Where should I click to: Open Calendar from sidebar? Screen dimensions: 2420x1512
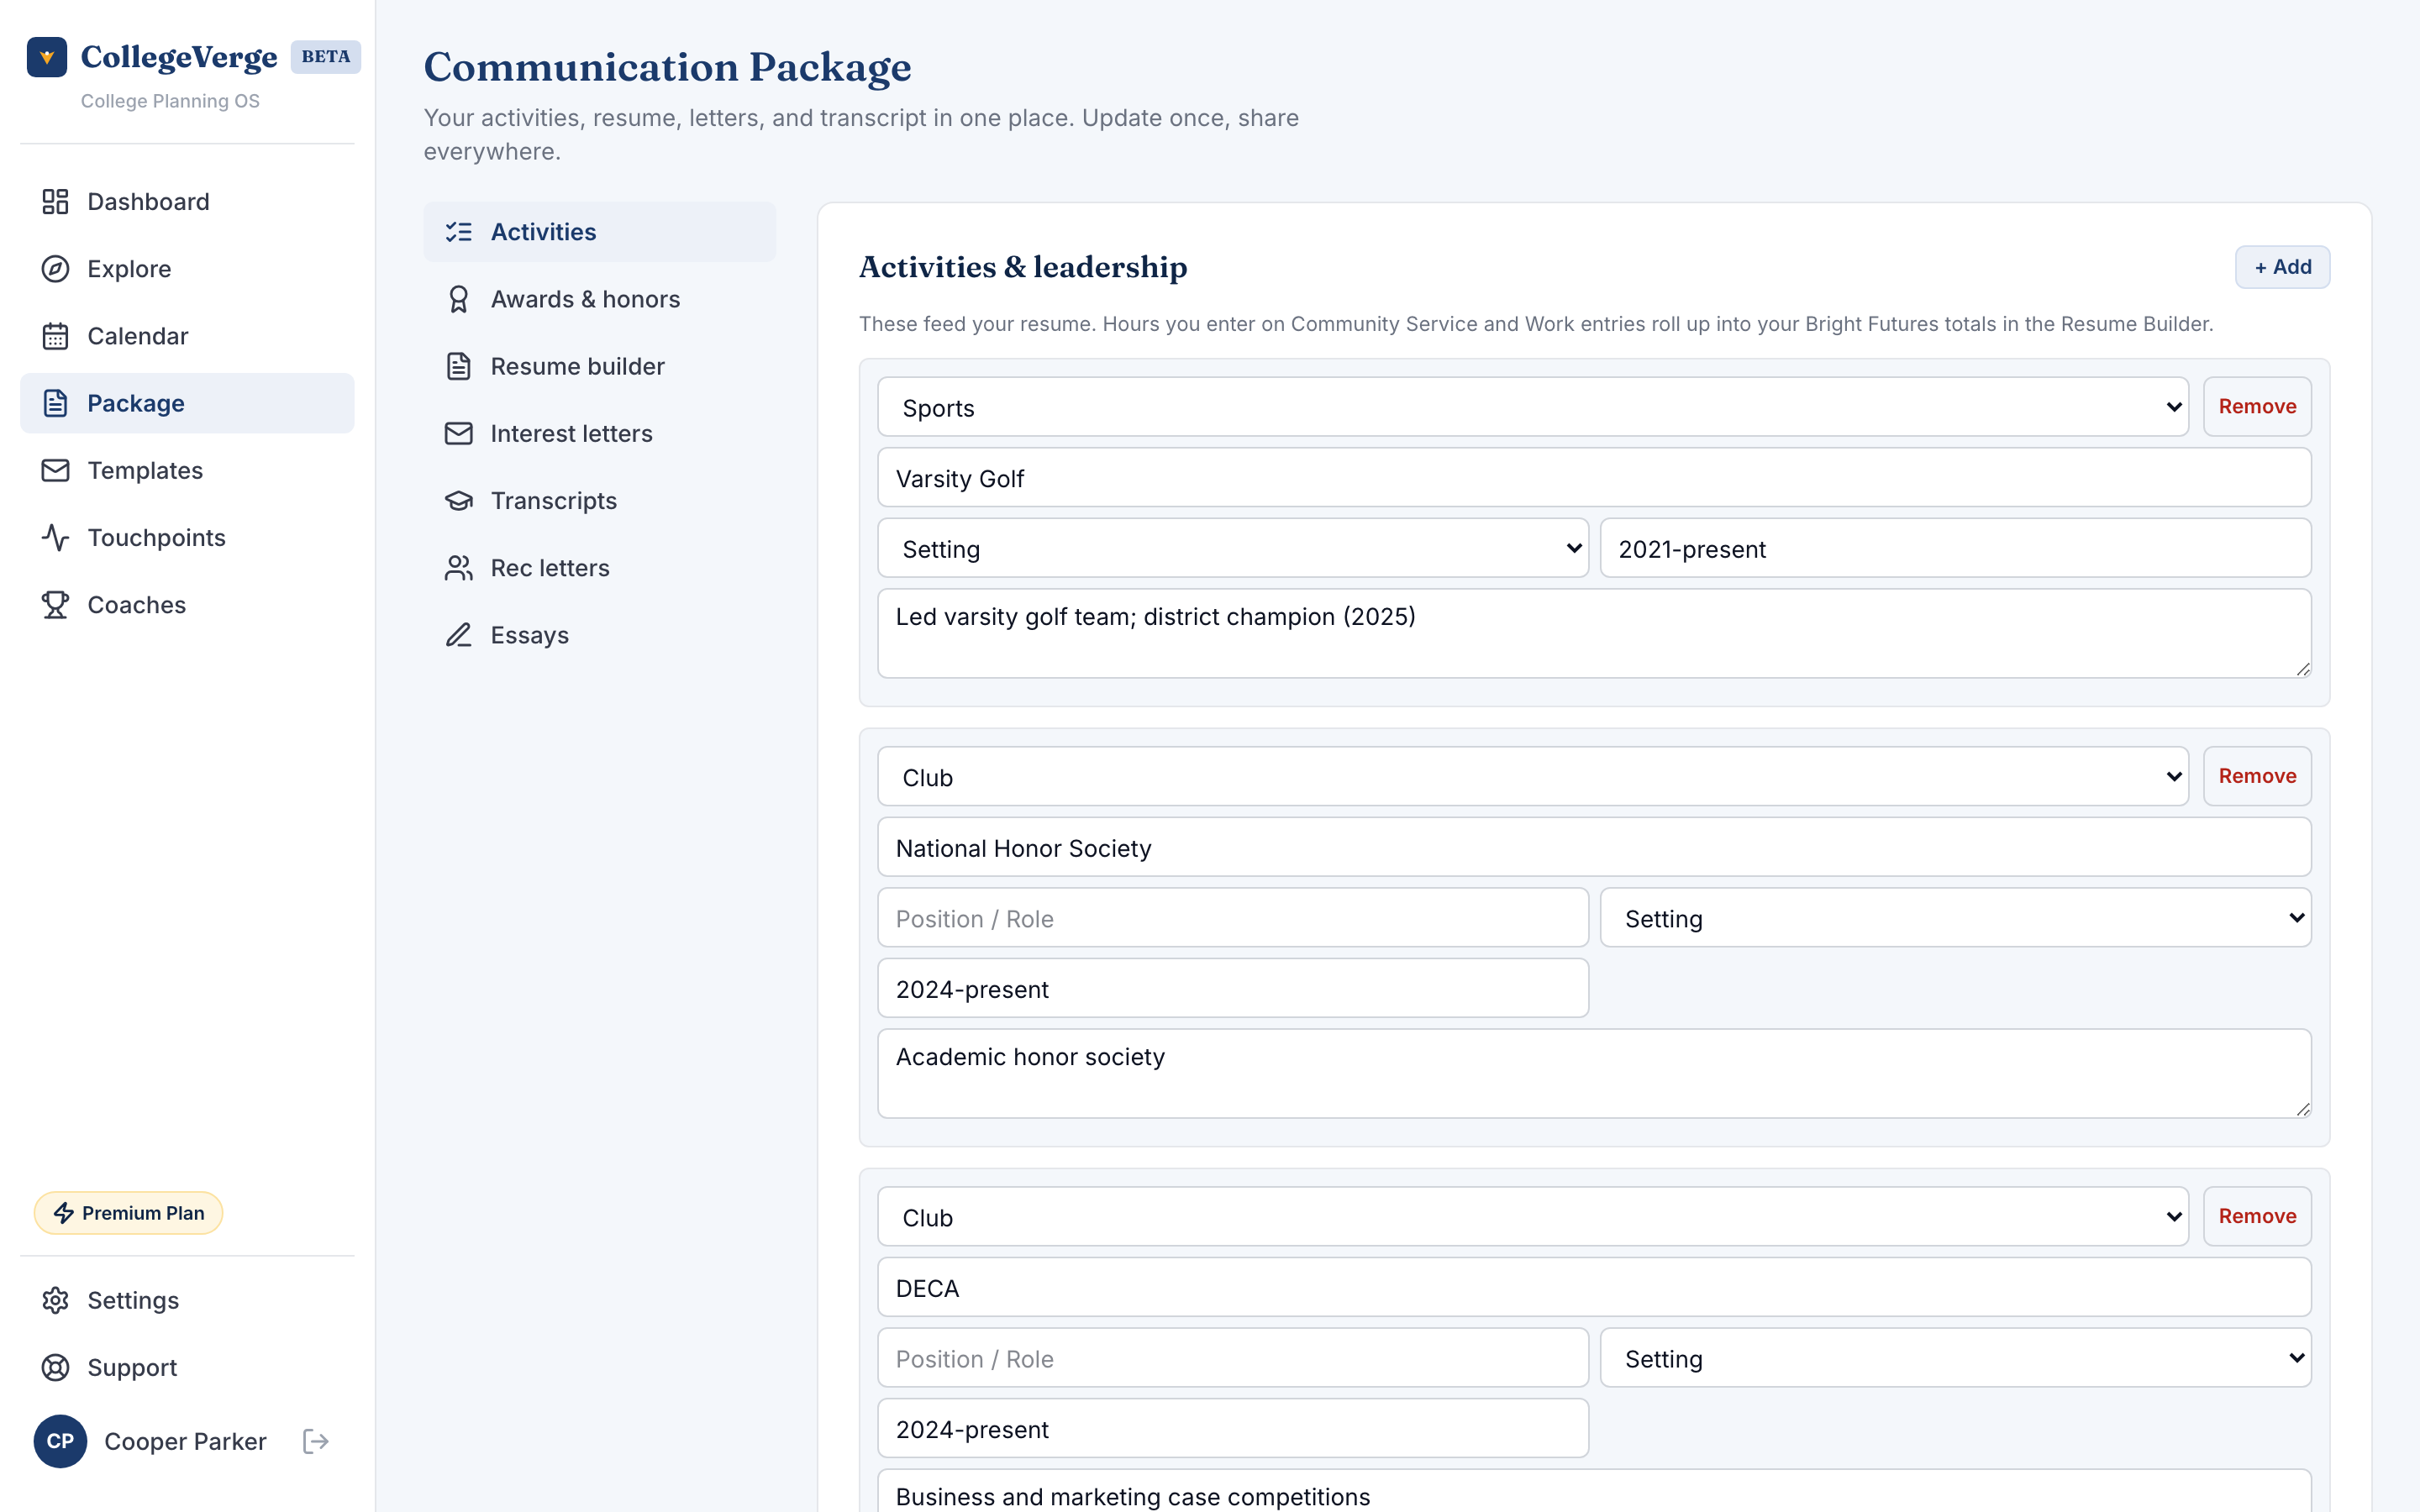(x=187, y=336)
